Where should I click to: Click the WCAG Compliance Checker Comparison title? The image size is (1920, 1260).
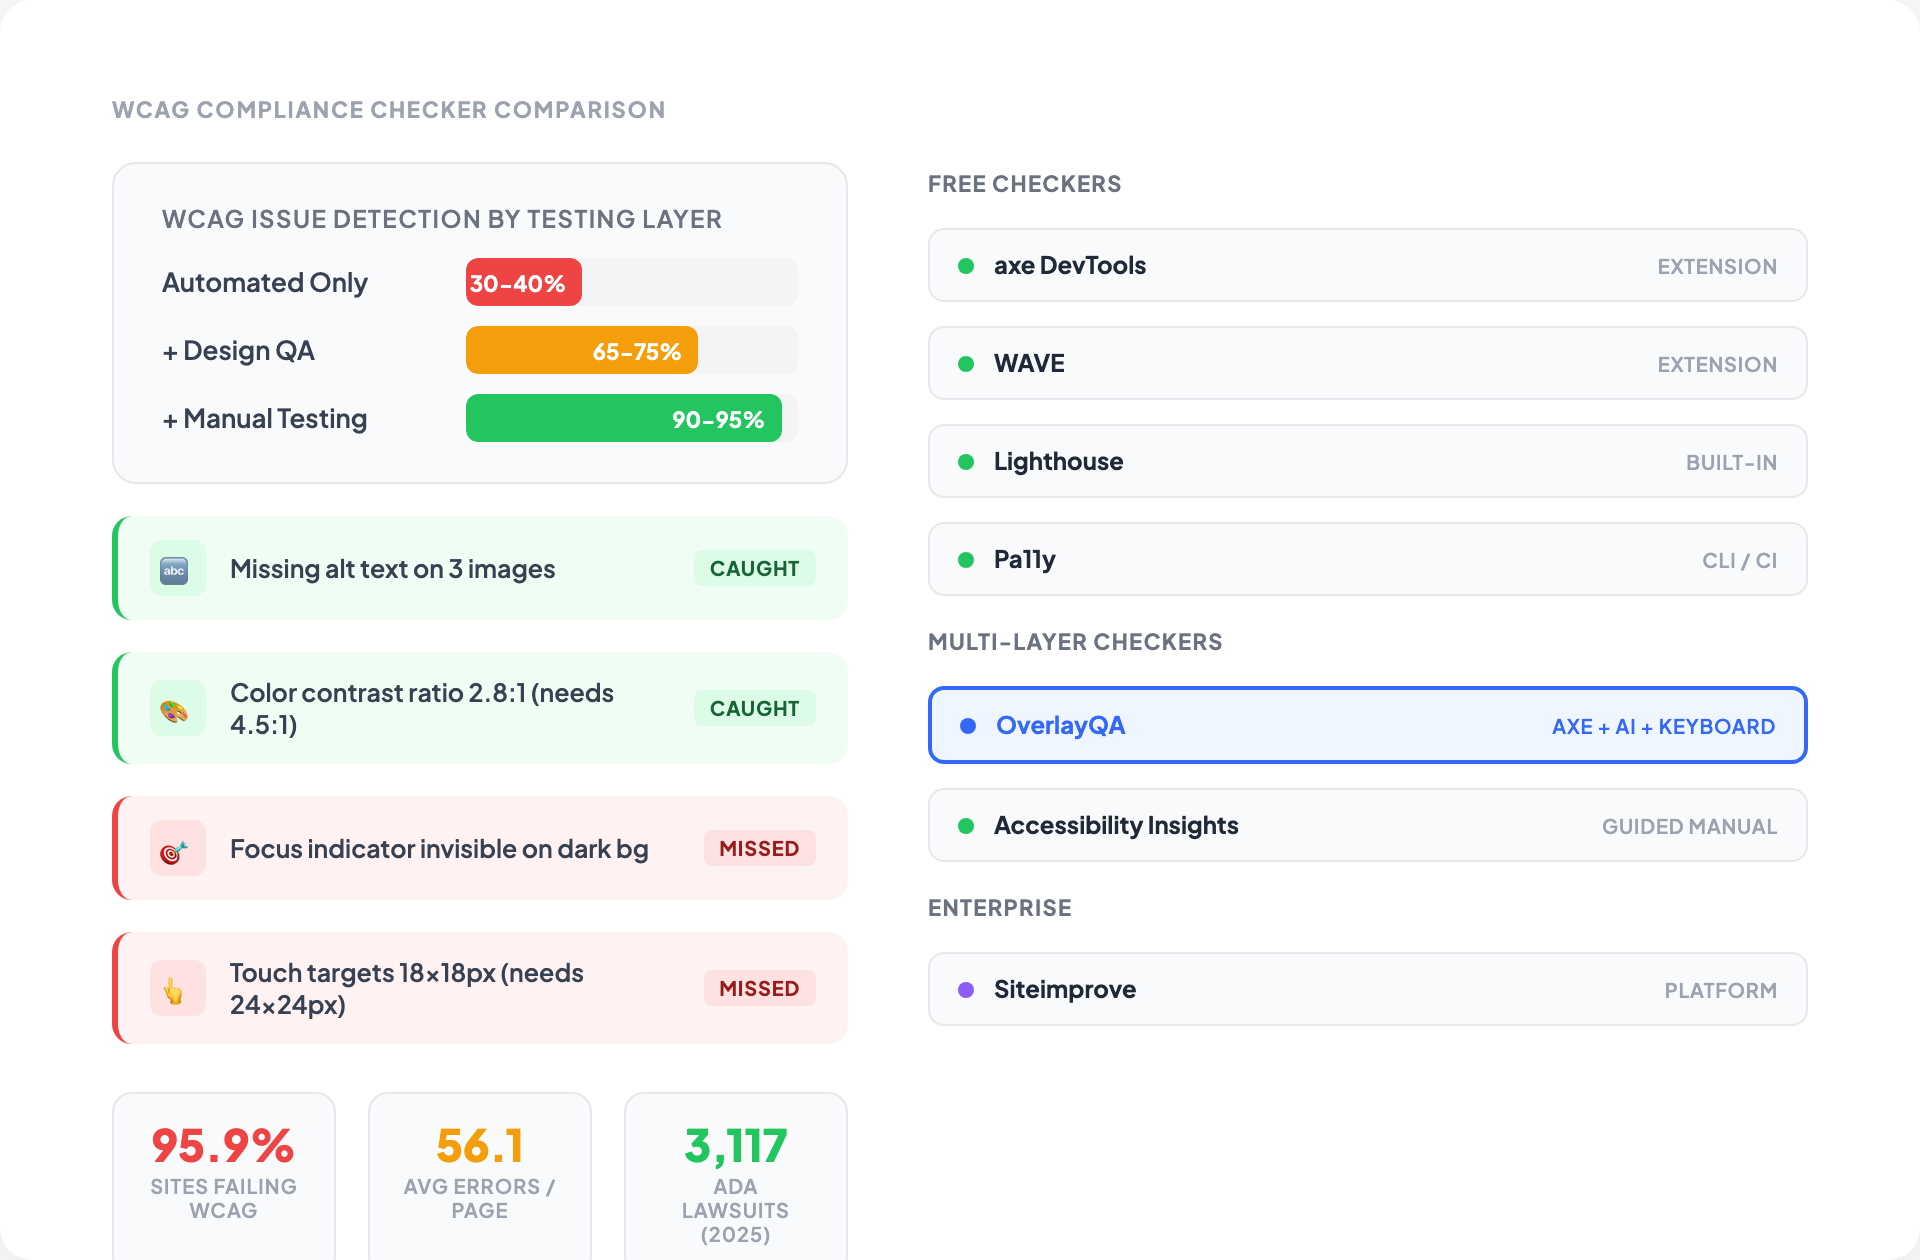point(389,110)
